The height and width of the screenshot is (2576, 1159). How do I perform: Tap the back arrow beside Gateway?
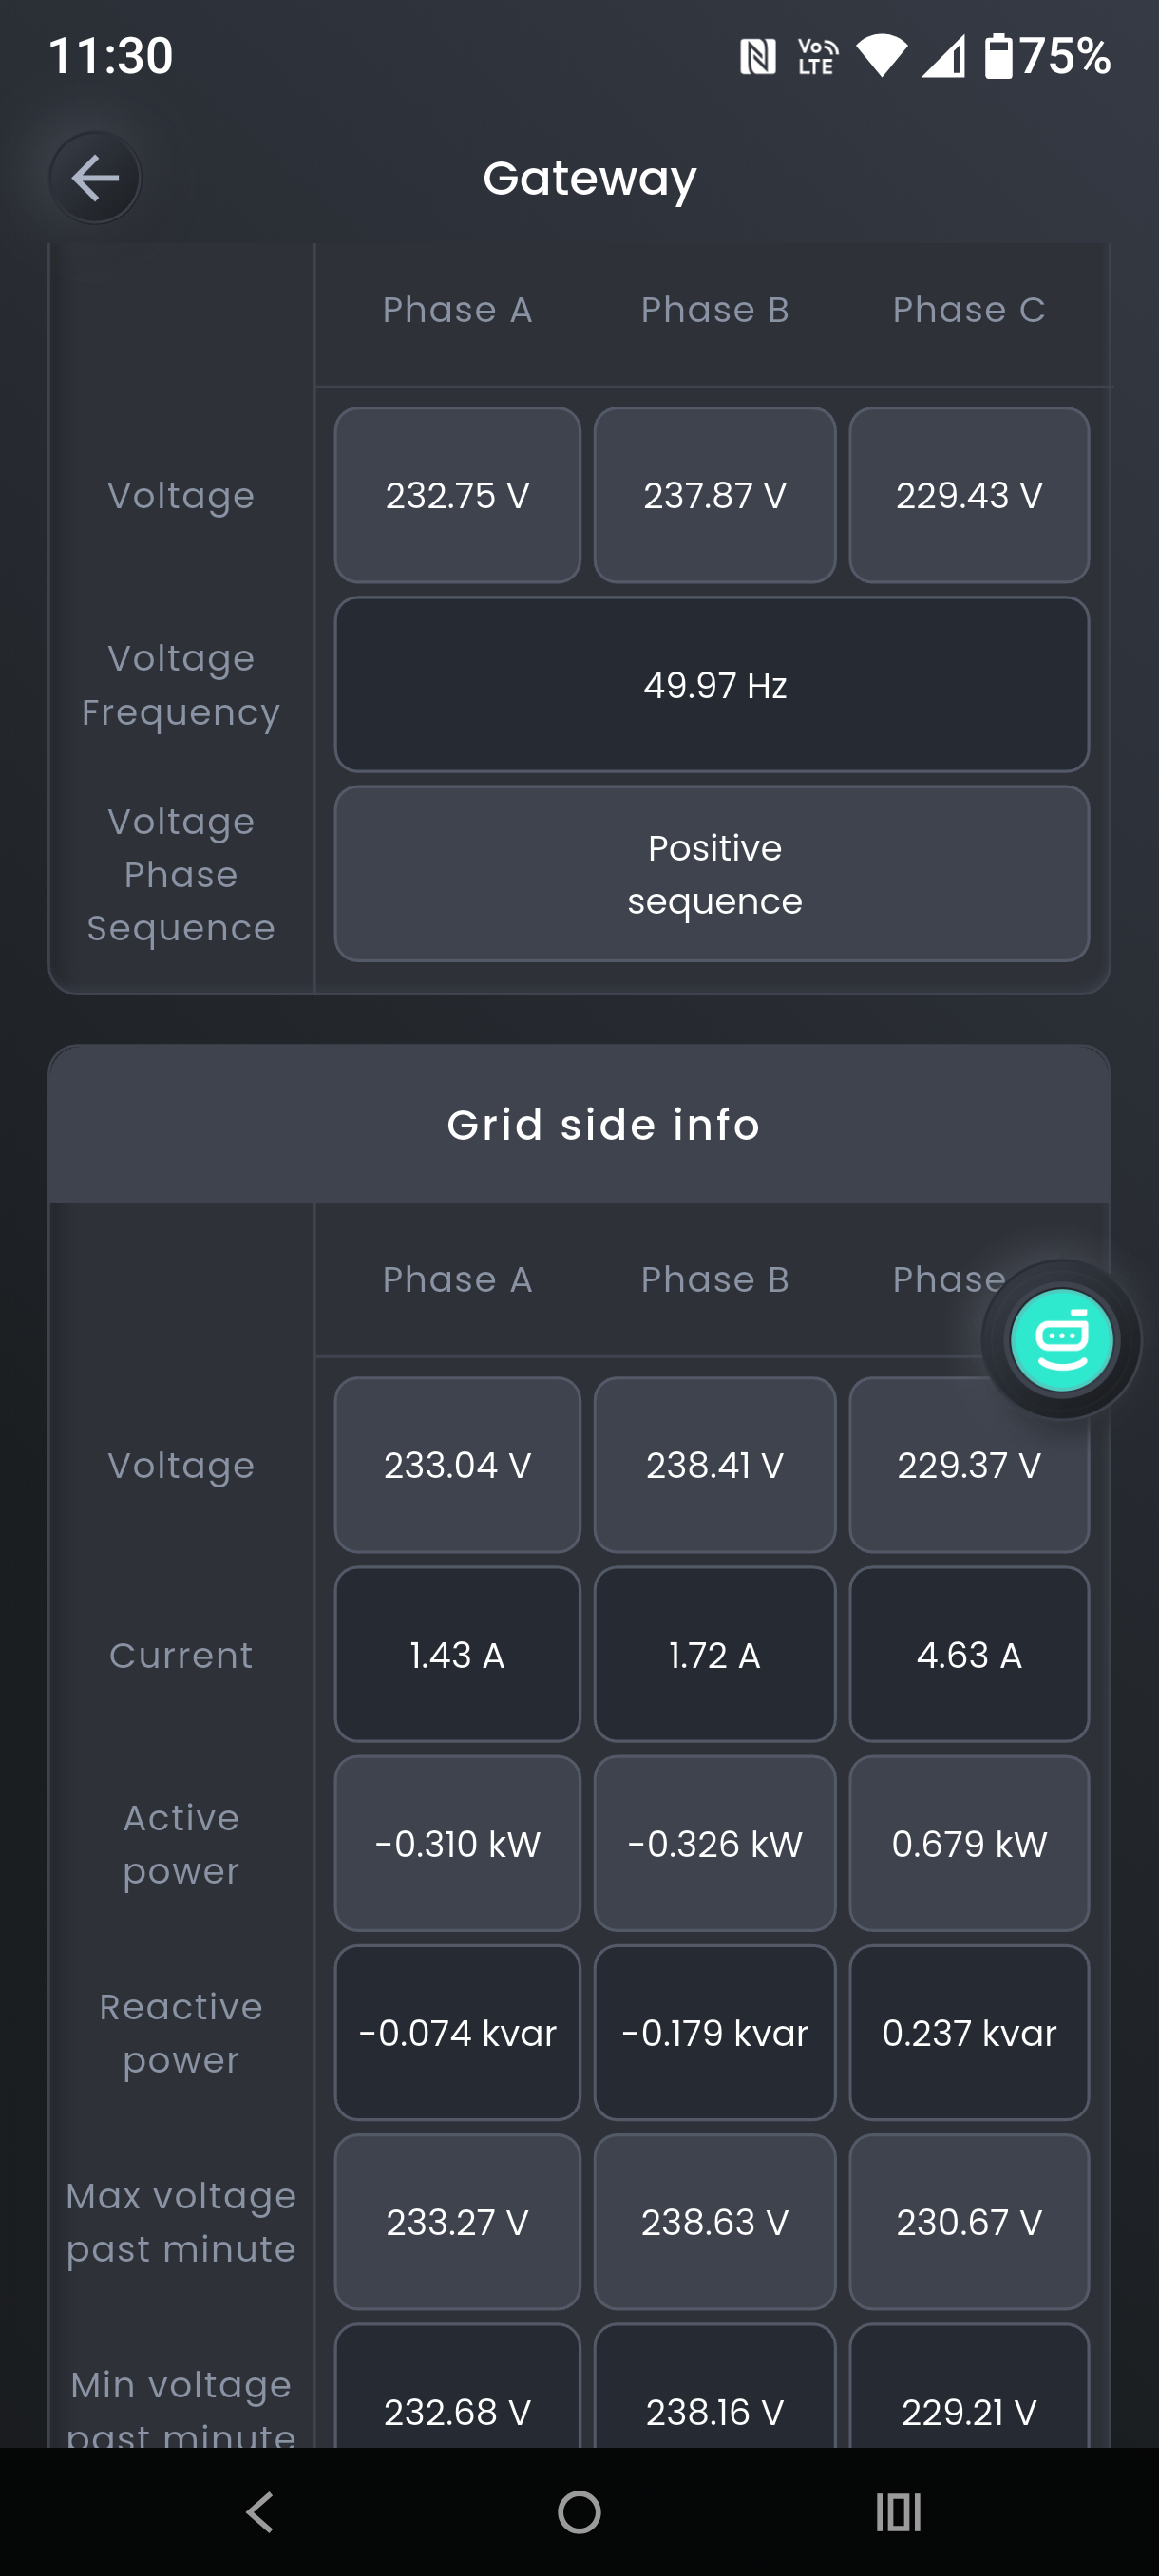95,178
